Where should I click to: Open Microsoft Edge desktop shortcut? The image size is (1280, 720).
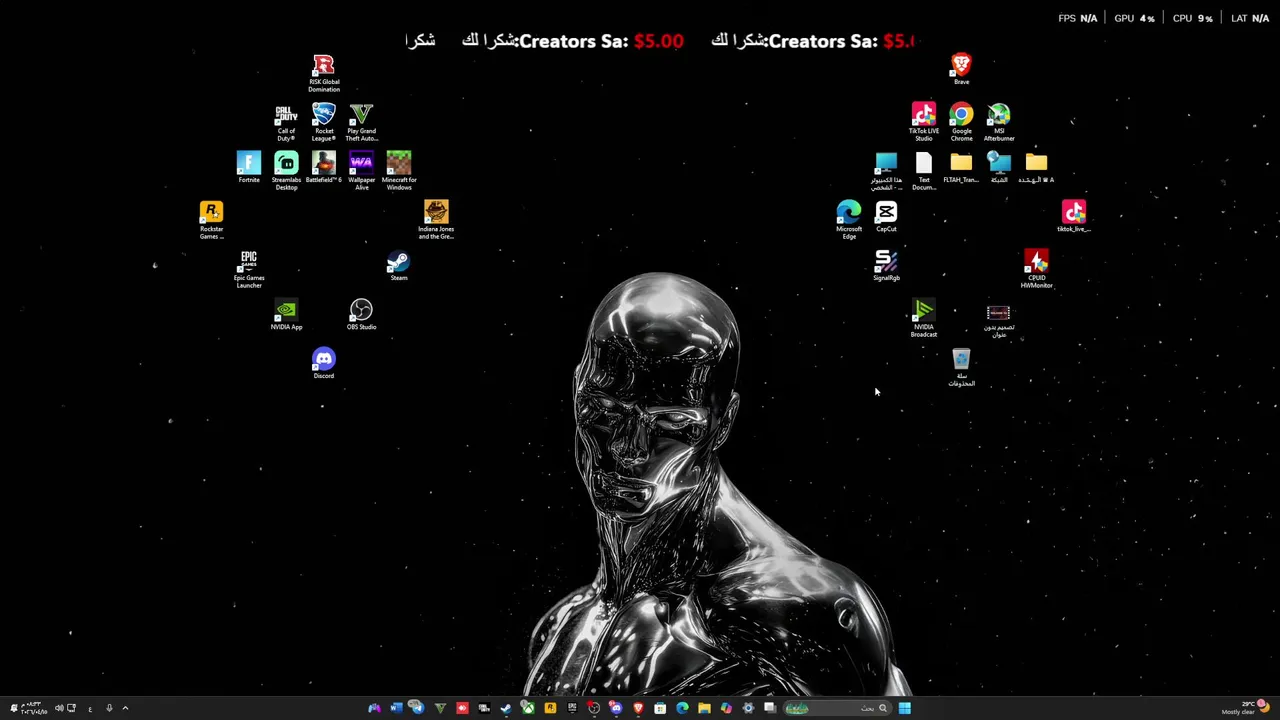(x=849, y=220)
